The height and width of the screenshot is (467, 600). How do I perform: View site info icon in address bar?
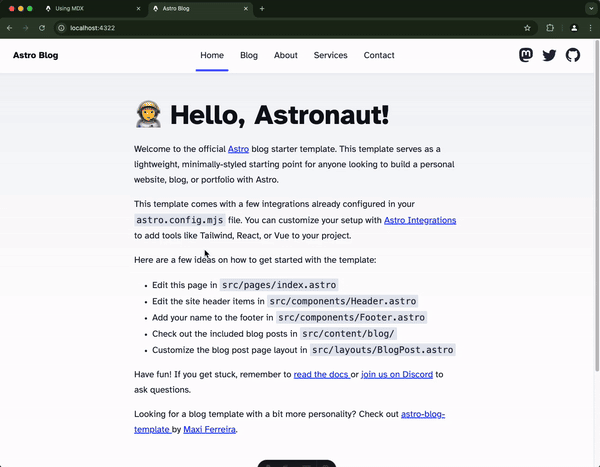pyautogui.click(x=61, y=28)
